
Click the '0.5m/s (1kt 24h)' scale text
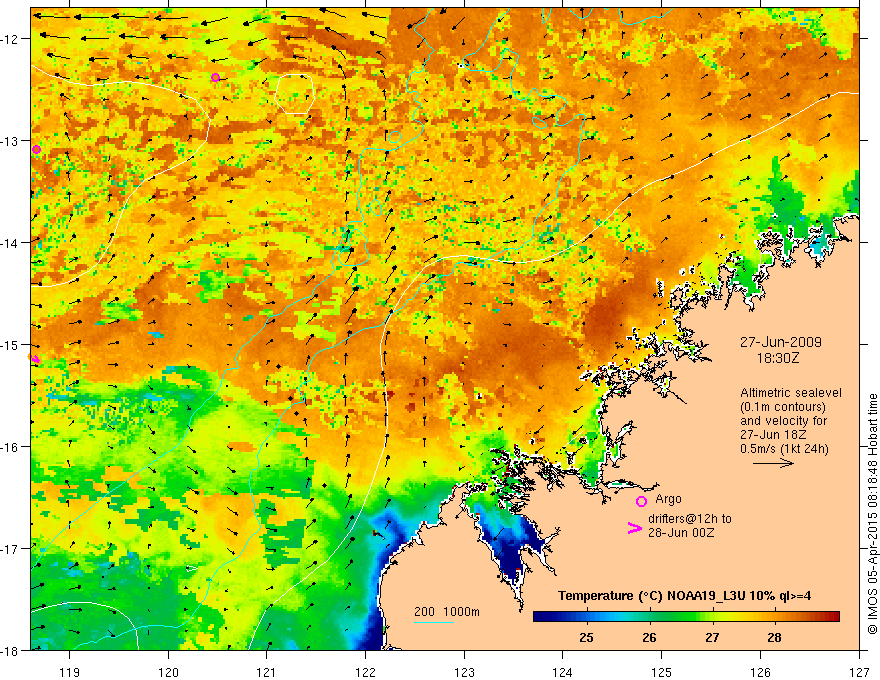coord(784,449)
